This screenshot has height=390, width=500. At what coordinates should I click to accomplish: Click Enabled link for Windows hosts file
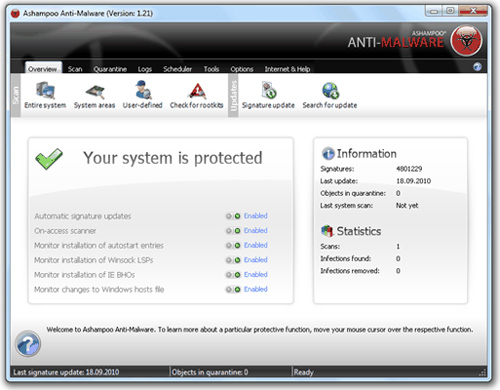tap(256, 289)
